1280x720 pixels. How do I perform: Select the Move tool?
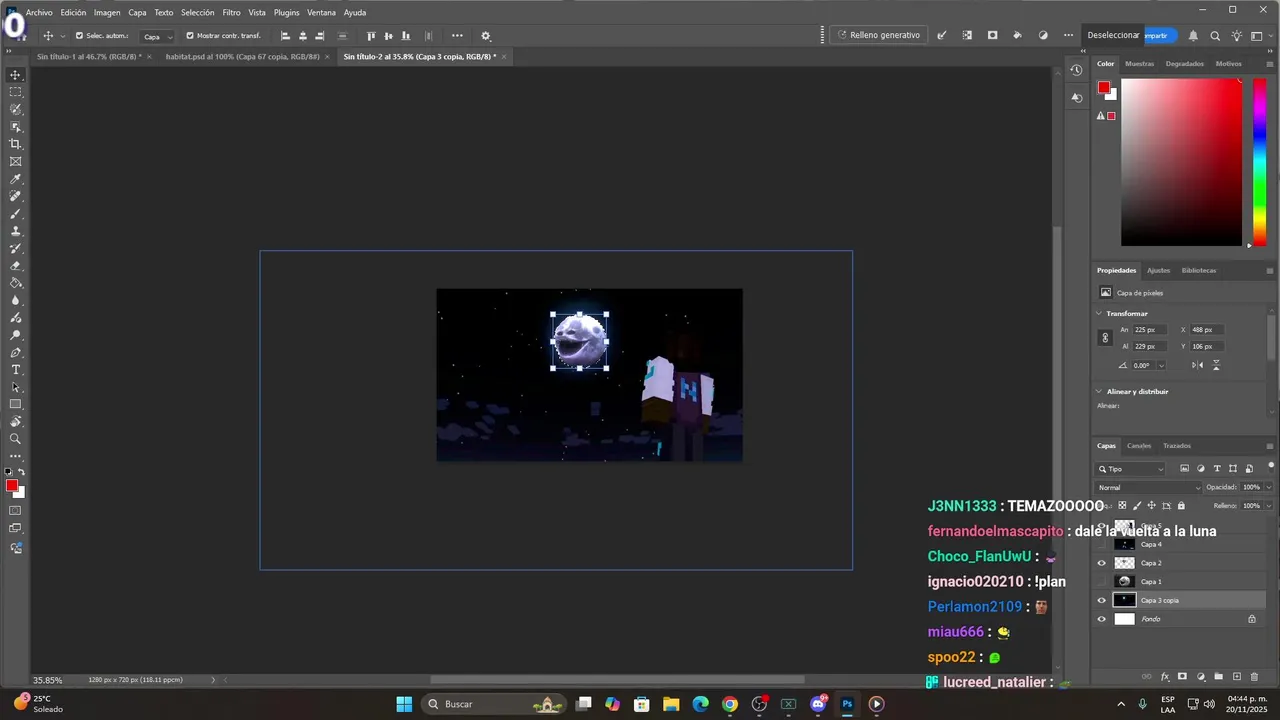pos(15,75)
